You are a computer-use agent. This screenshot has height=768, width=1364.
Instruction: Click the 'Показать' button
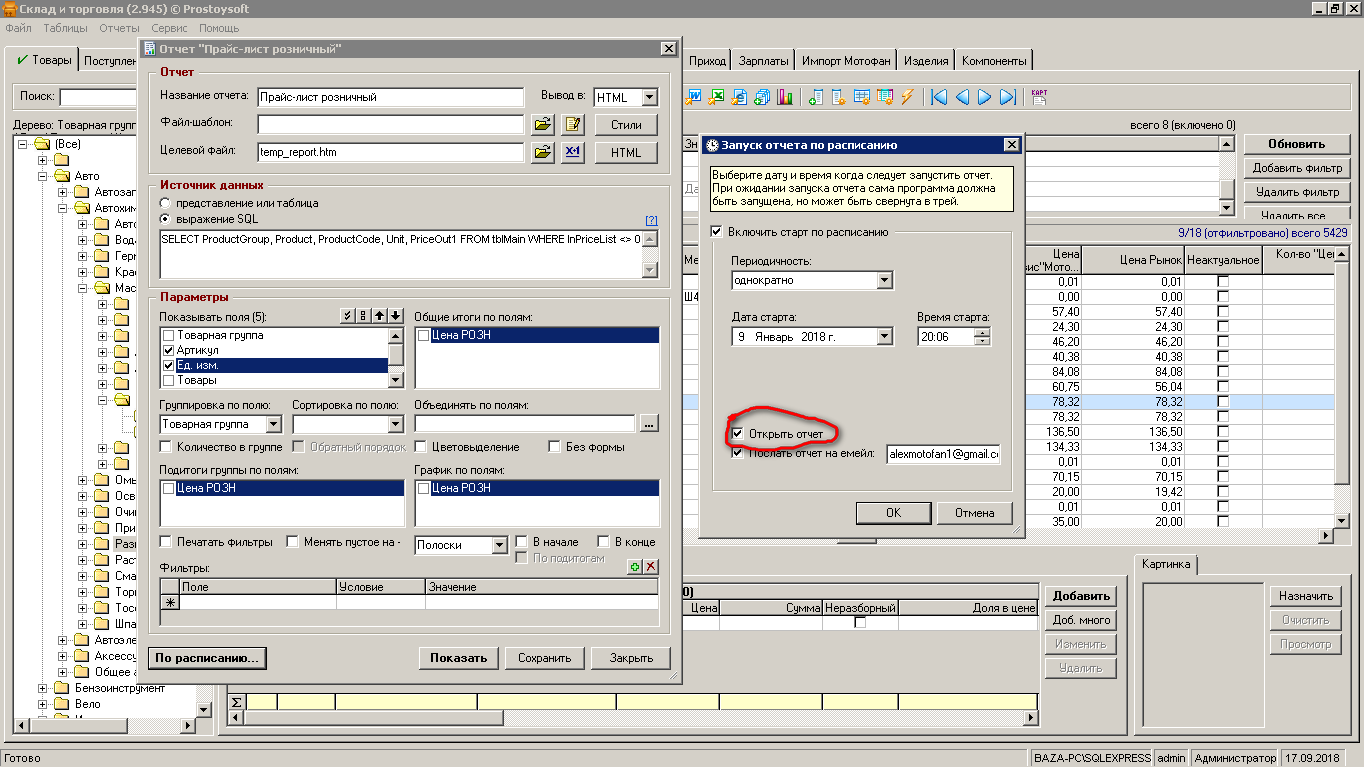[458, 658]
